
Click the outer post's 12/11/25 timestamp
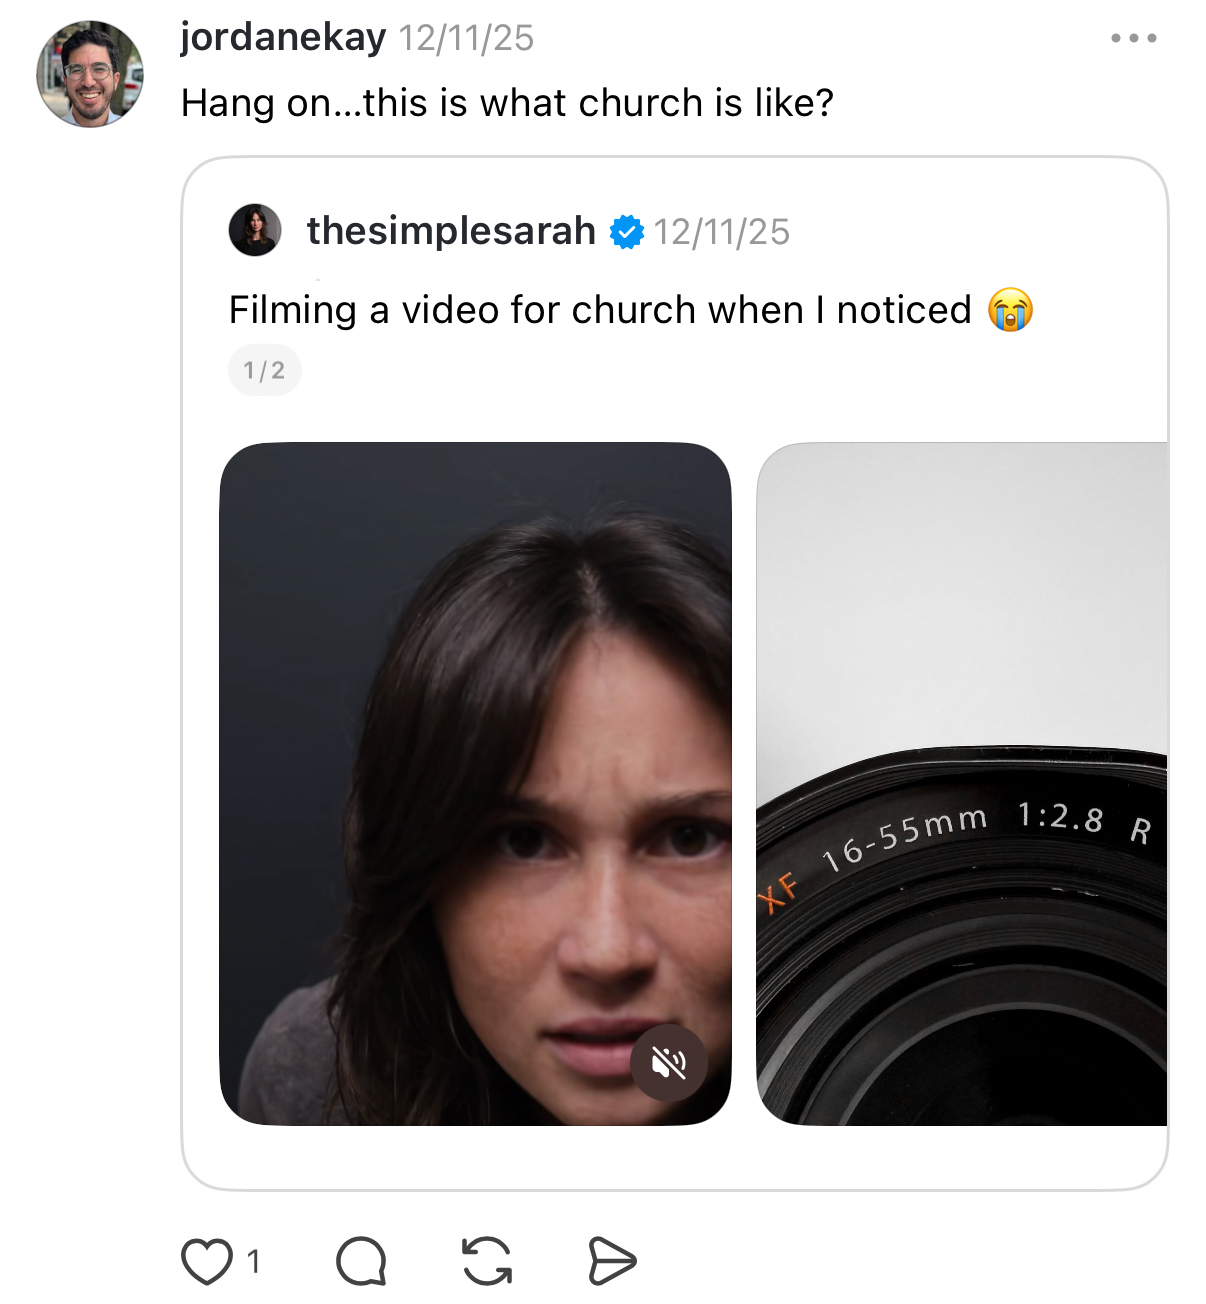click(x=467, y=39)
